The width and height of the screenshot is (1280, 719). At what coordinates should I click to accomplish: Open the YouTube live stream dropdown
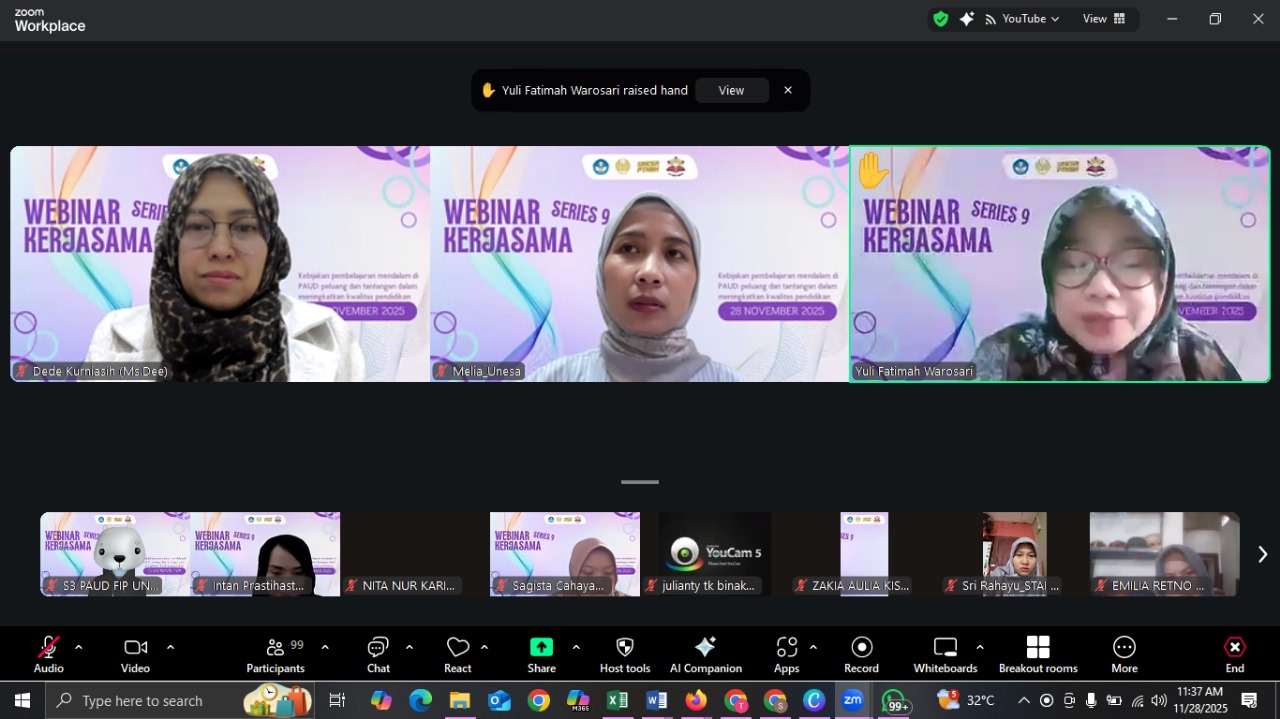pos(1022,19)
